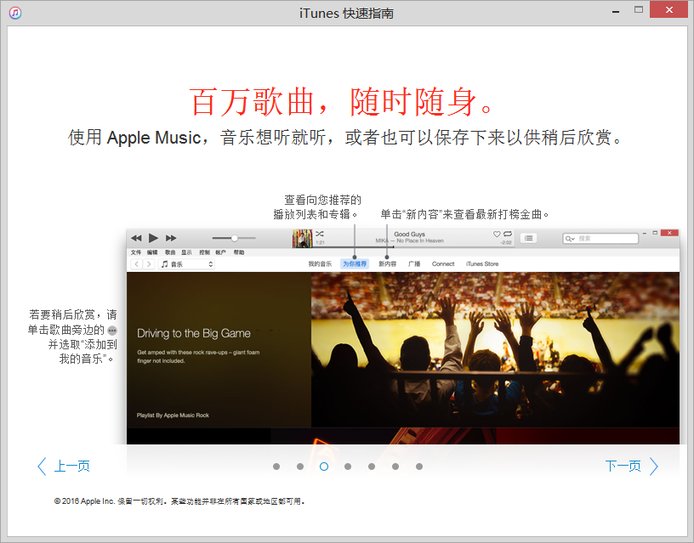Jump to the sixth guide page dot
Image resolution: width=694 pixels, height=543 pixels.
(x=396, y=466)
